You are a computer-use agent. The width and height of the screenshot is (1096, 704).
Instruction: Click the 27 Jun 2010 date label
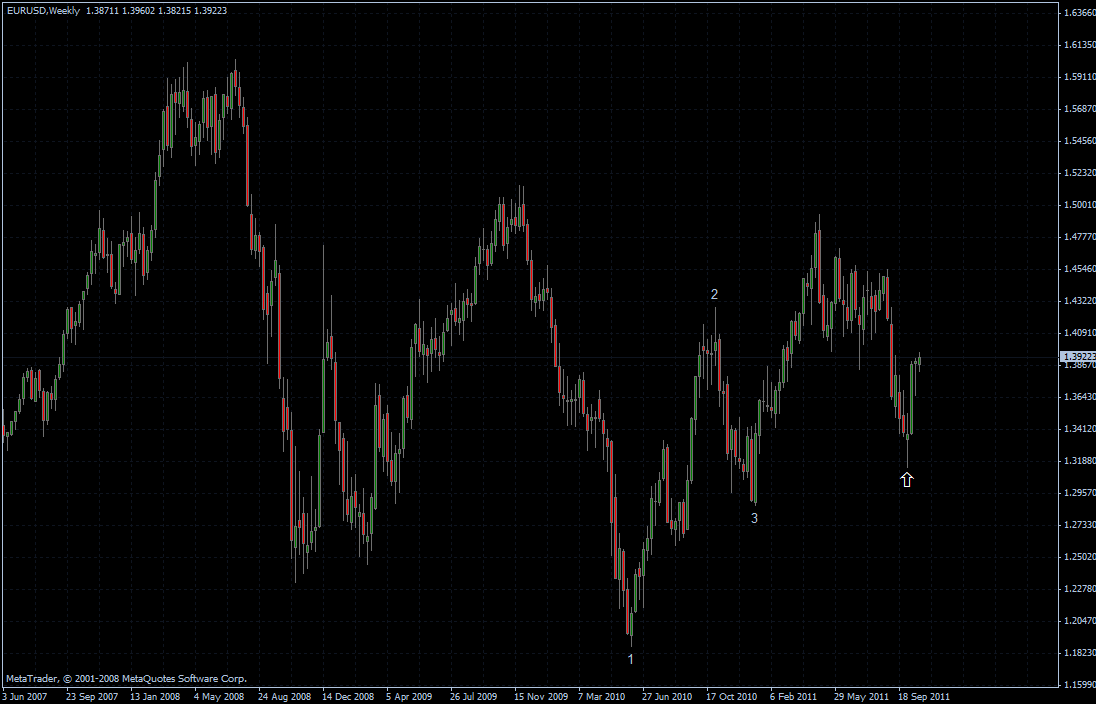(667, 696)
